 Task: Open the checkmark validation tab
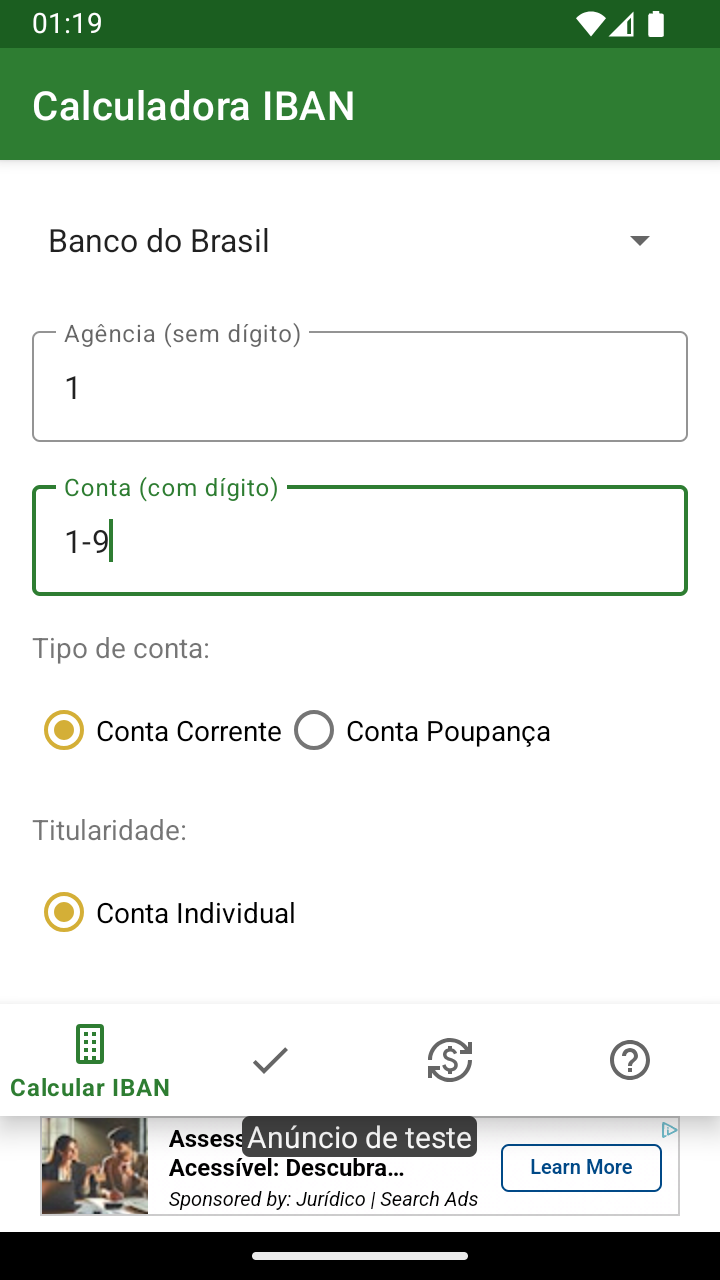click(x=270, y=1060)
